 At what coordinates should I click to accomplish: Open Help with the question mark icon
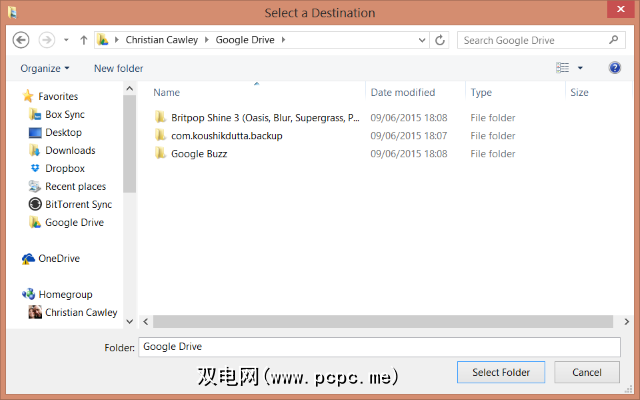[614, 68]
